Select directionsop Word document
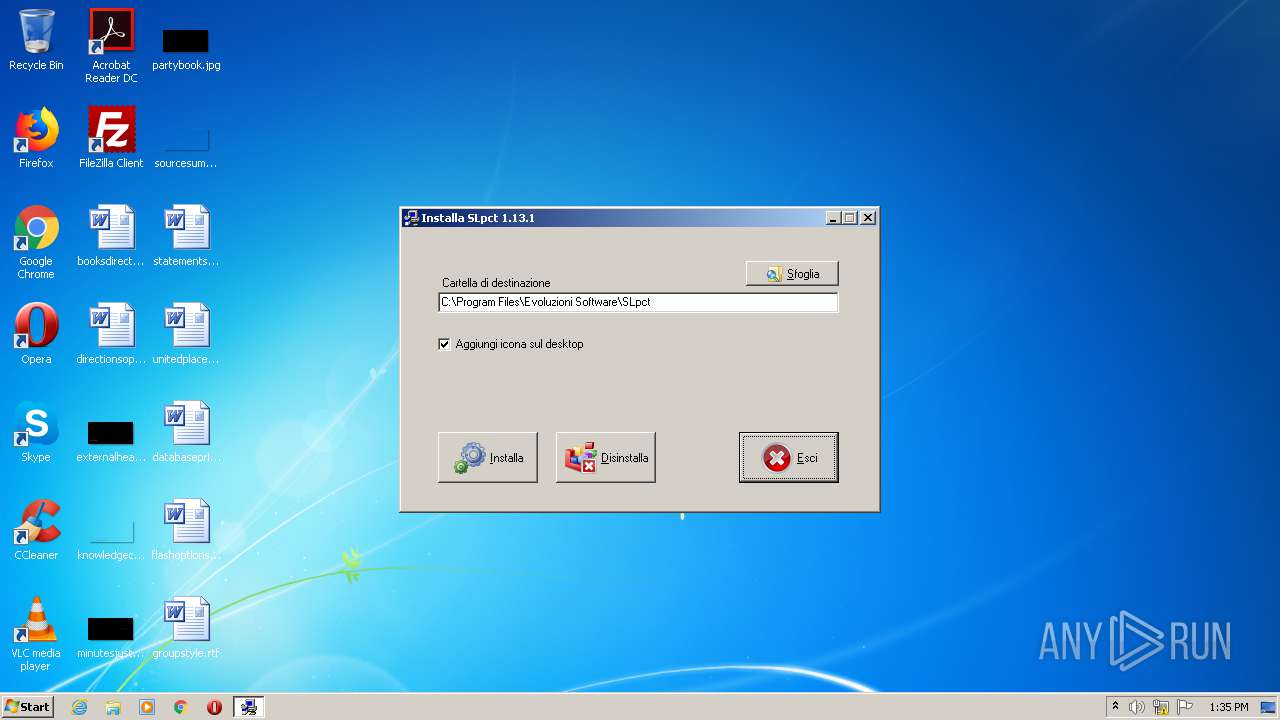 [111, 334]
